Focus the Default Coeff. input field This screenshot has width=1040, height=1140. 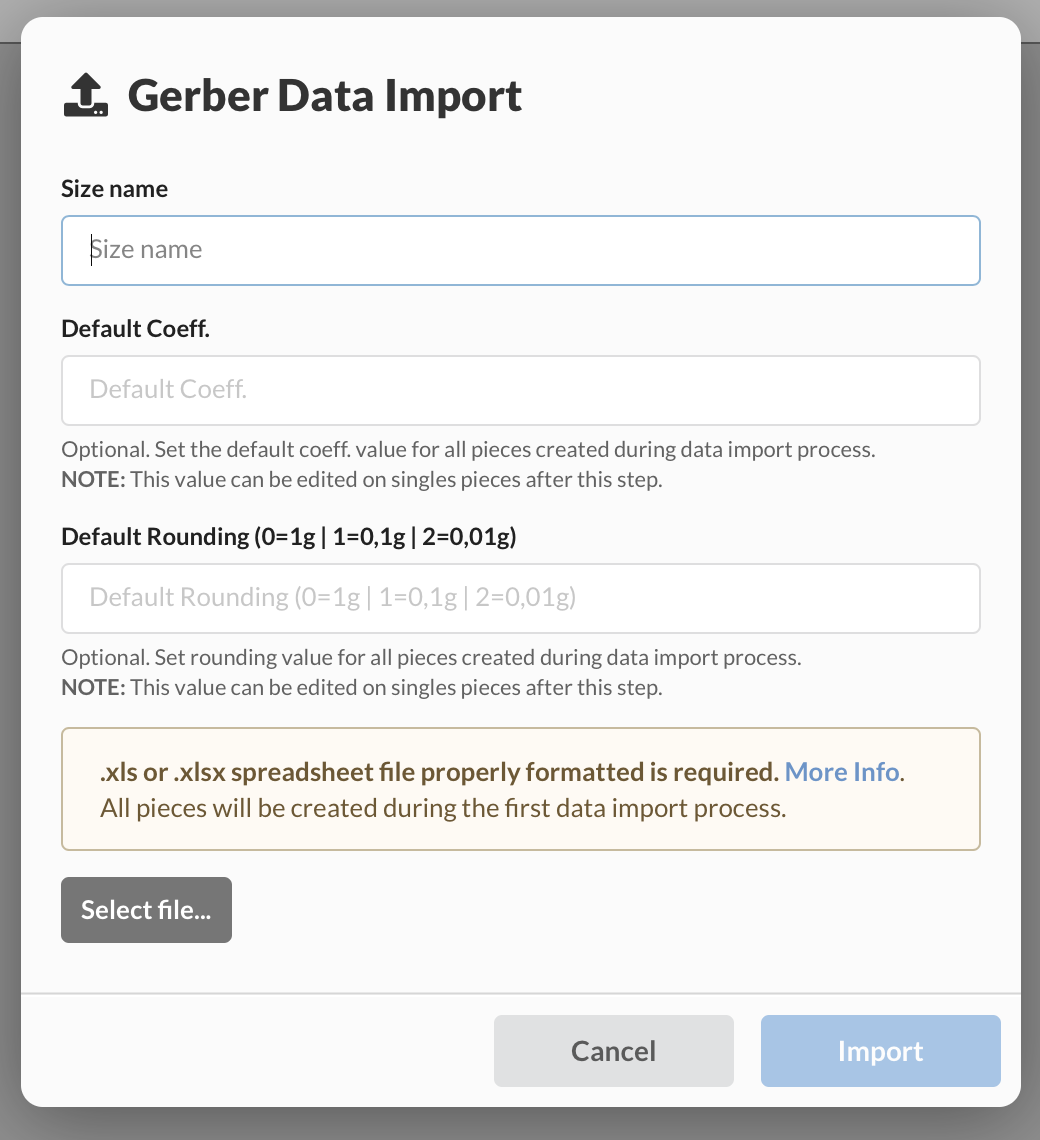[x=520, y=390]
